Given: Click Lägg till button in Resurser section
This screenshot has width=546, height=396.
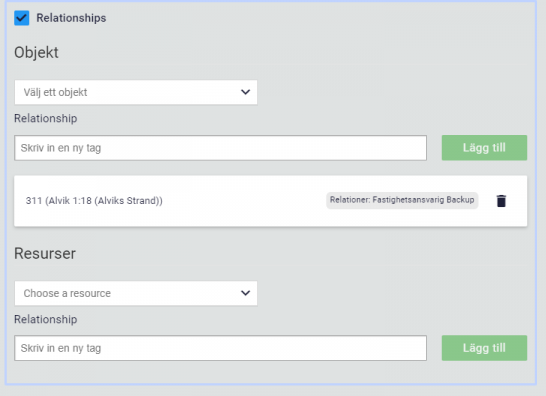Looking at the screenshot, I should pos(484,348).
